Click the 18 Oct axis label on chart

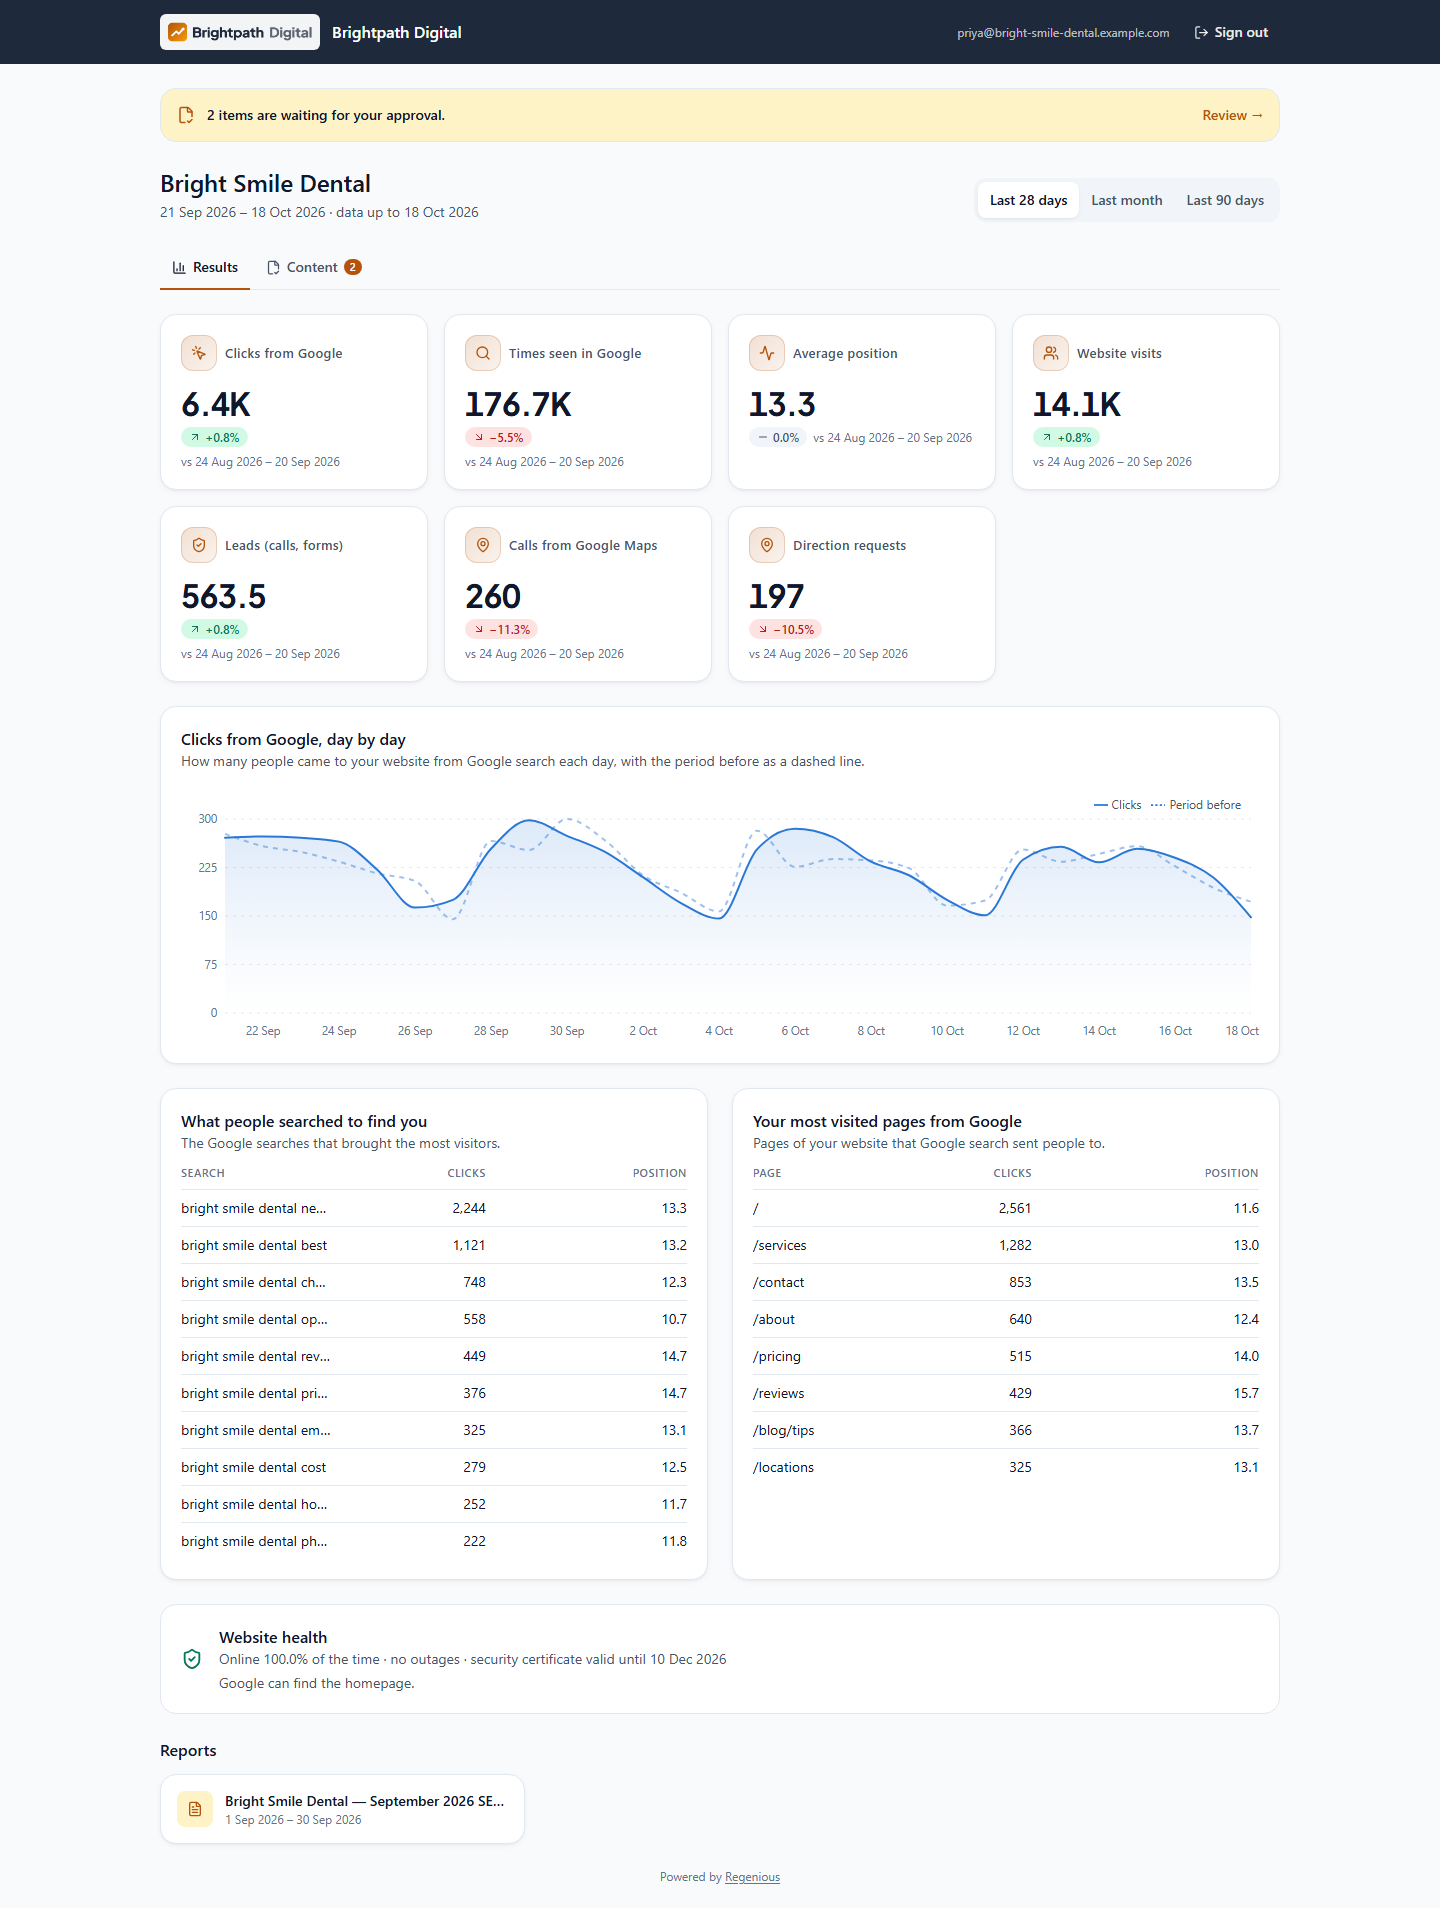coord(1242,1031)
